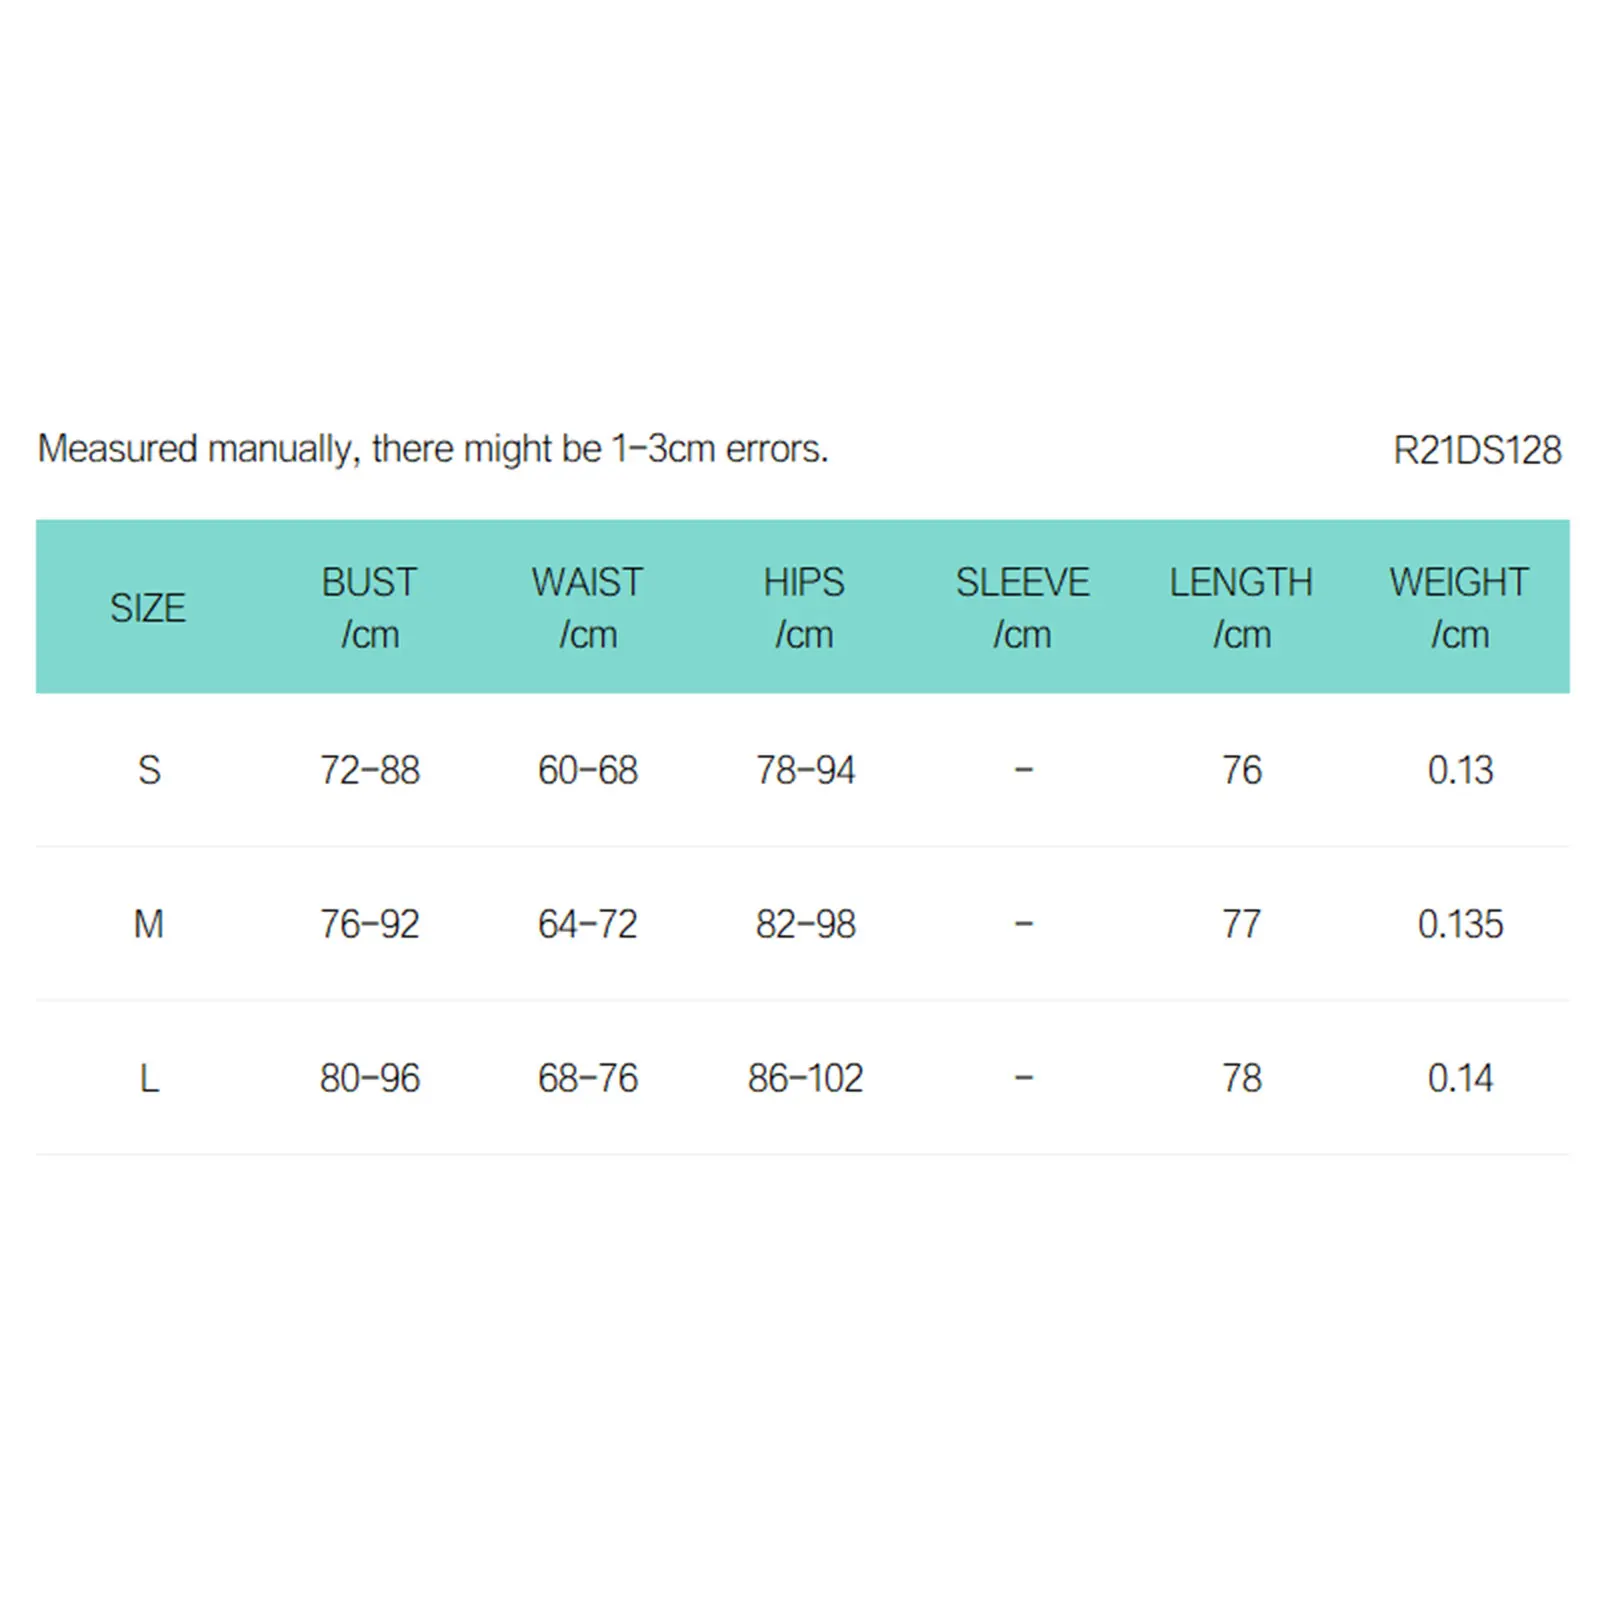Select the WAIST /cm column header
This screenshot has width=1600, height=1600.
[587, 608]
